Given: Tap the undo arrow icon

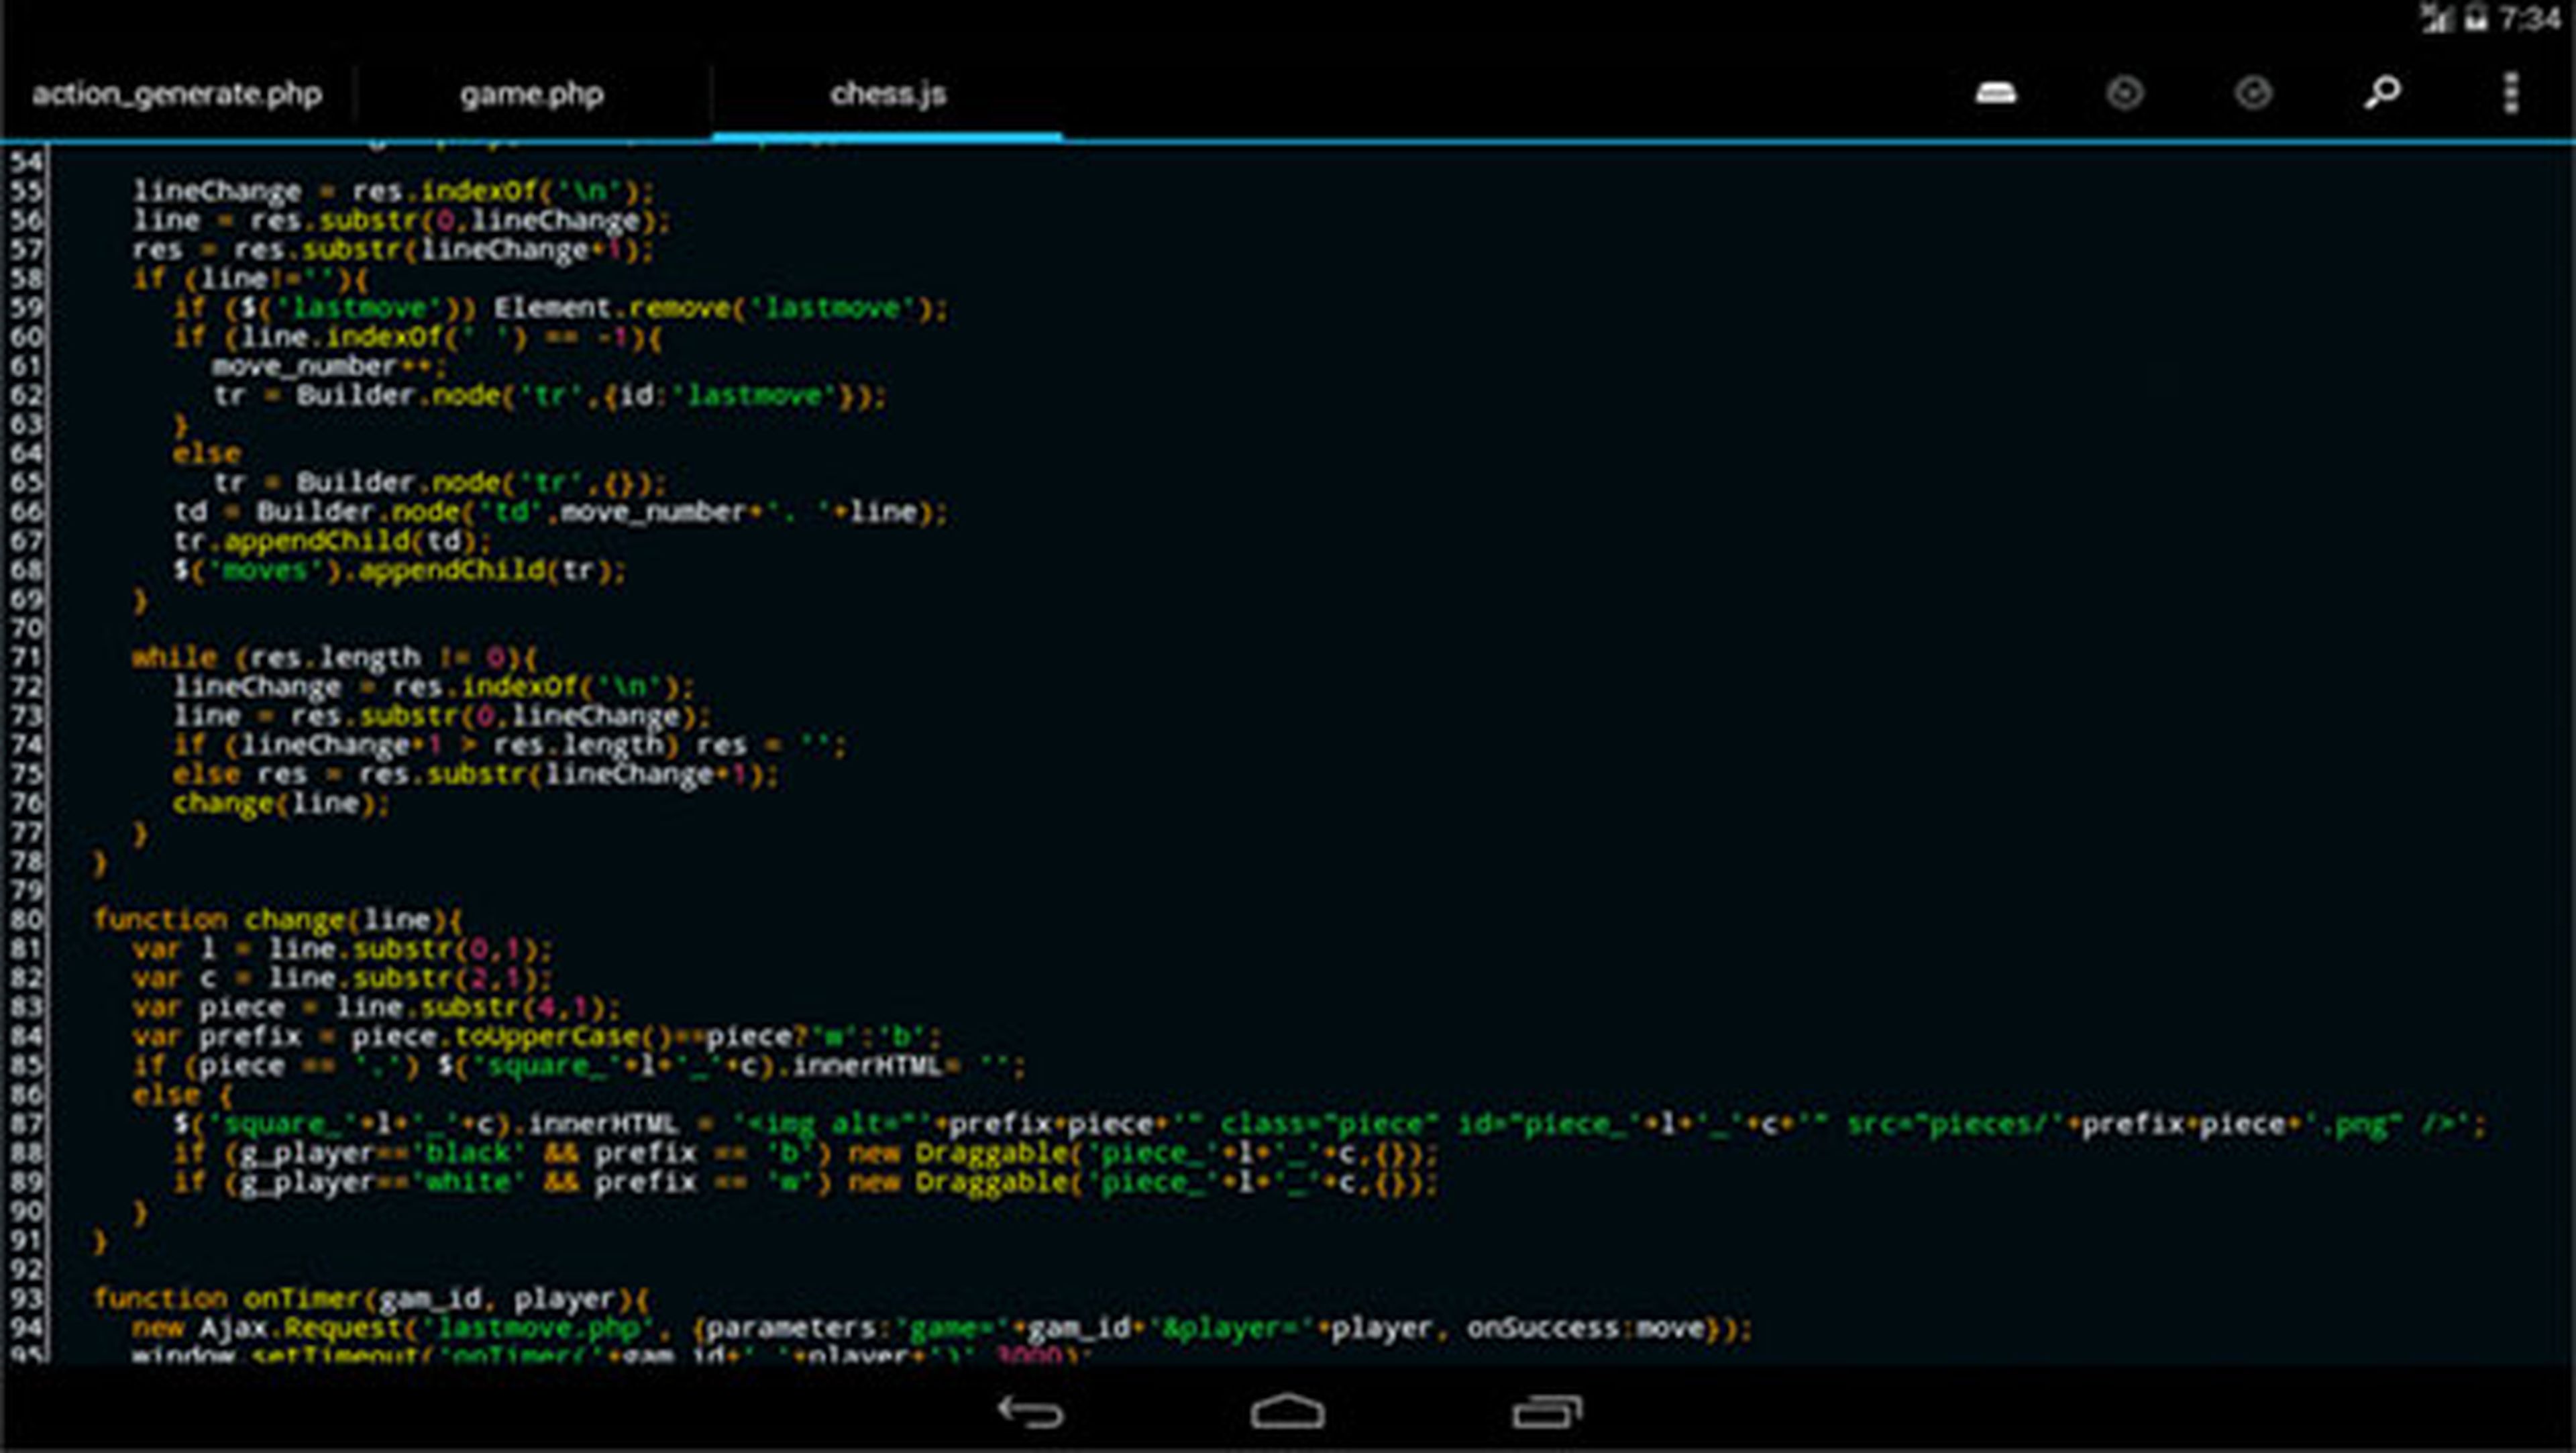Looking at the screenshot, I should tap(2124, 93).
